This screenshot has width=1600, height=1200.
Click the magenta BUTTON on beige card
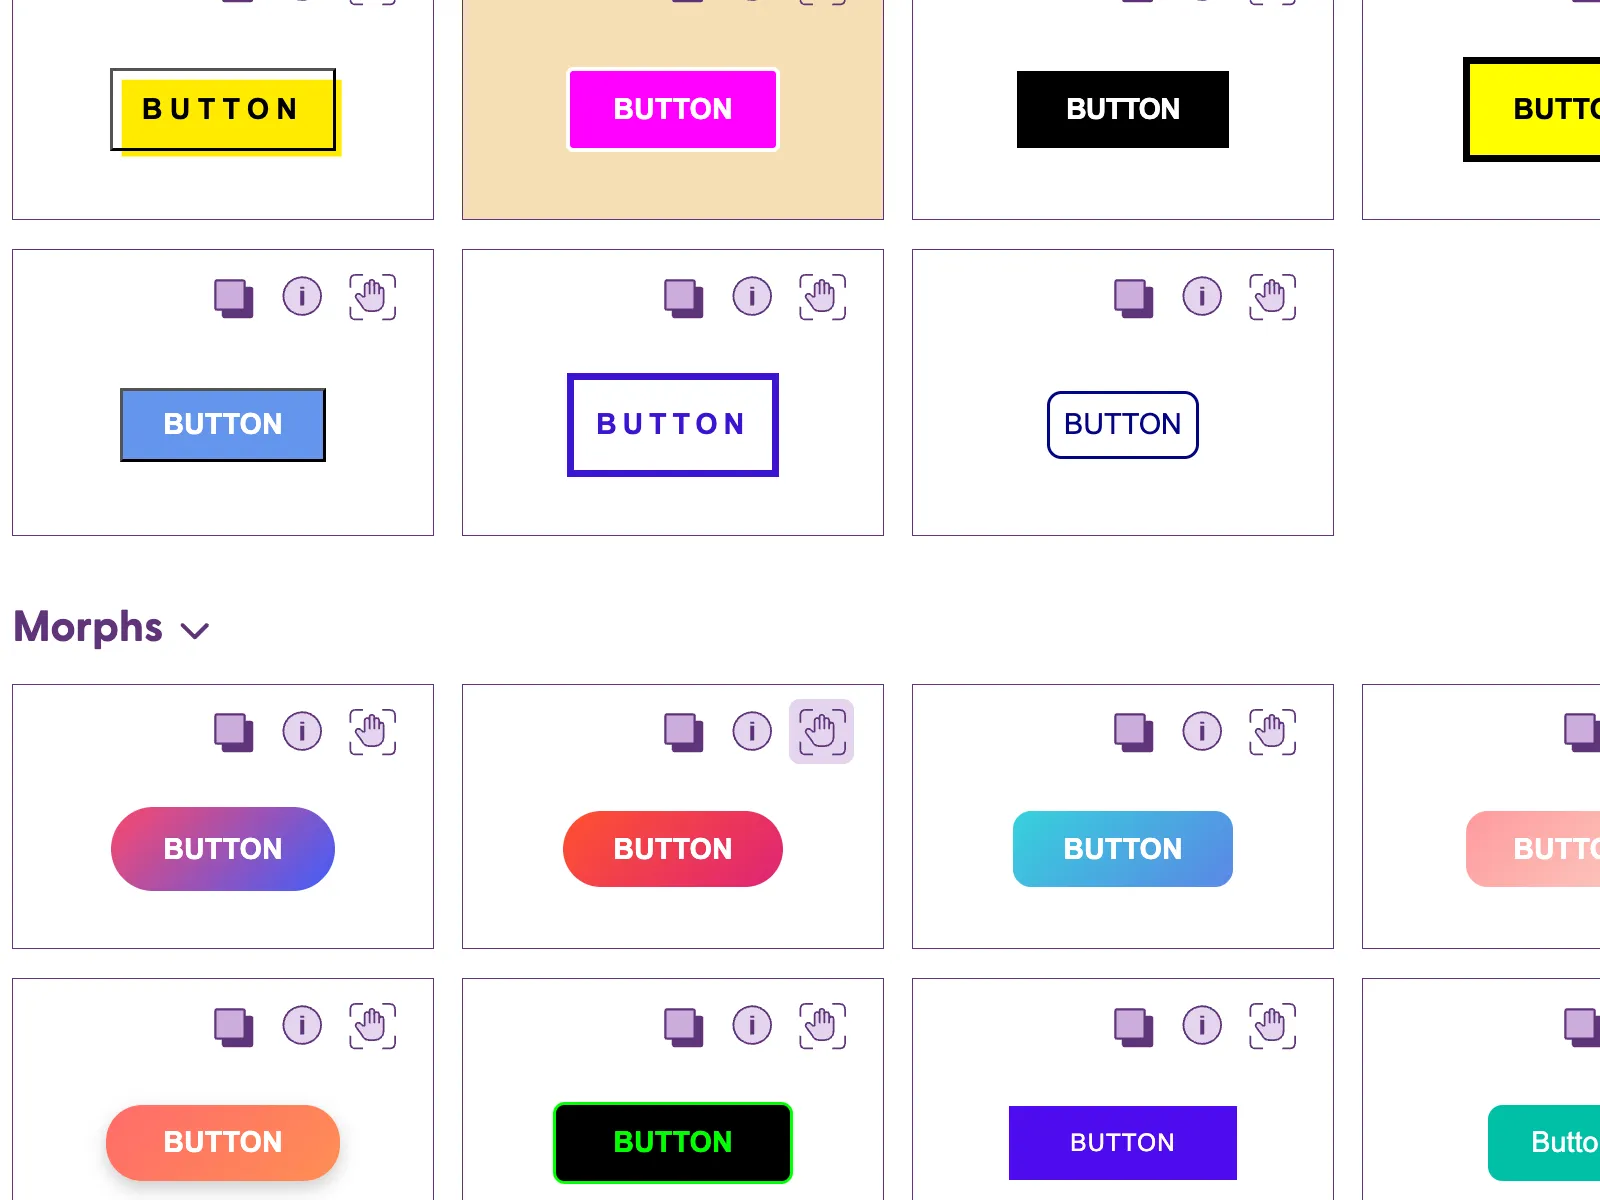click(673, 109)
